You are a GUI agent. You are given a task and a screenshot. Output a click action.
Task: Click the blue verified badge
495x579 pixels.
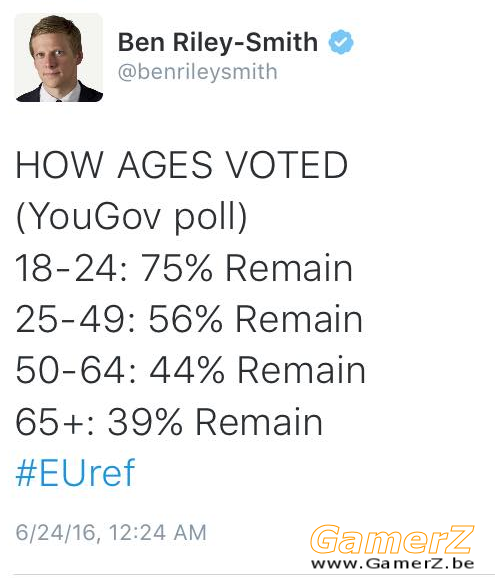(x=341, y=42)
